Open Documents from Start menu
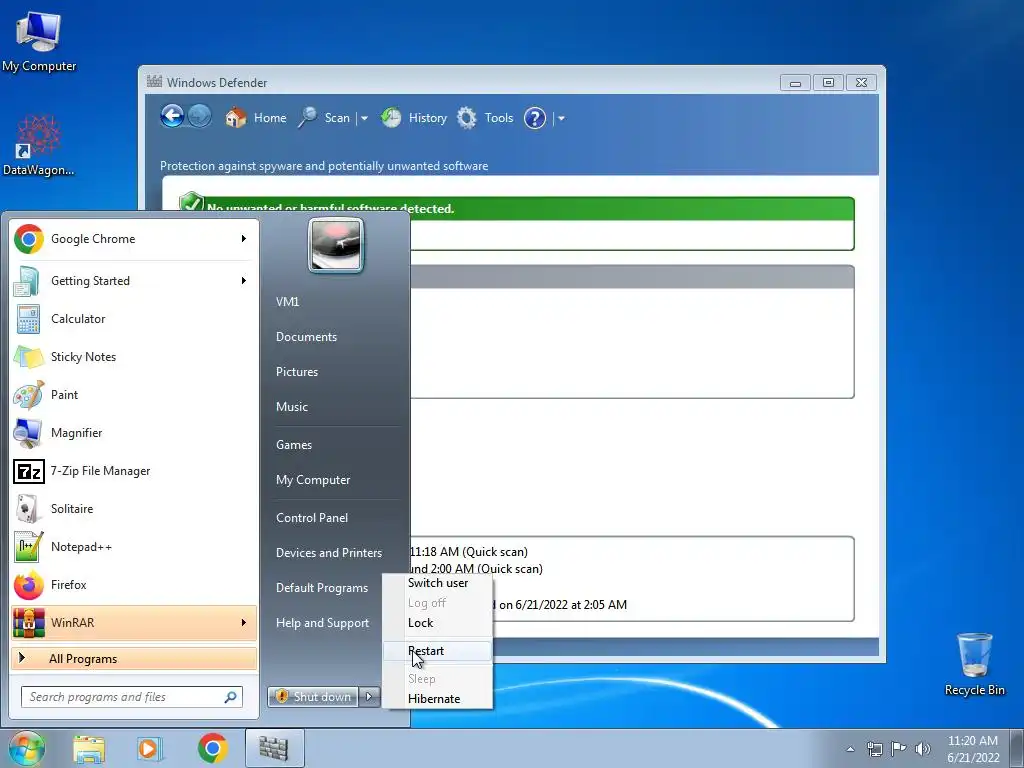Screen dimensions: 1024x768 click(x=306, y=337)
